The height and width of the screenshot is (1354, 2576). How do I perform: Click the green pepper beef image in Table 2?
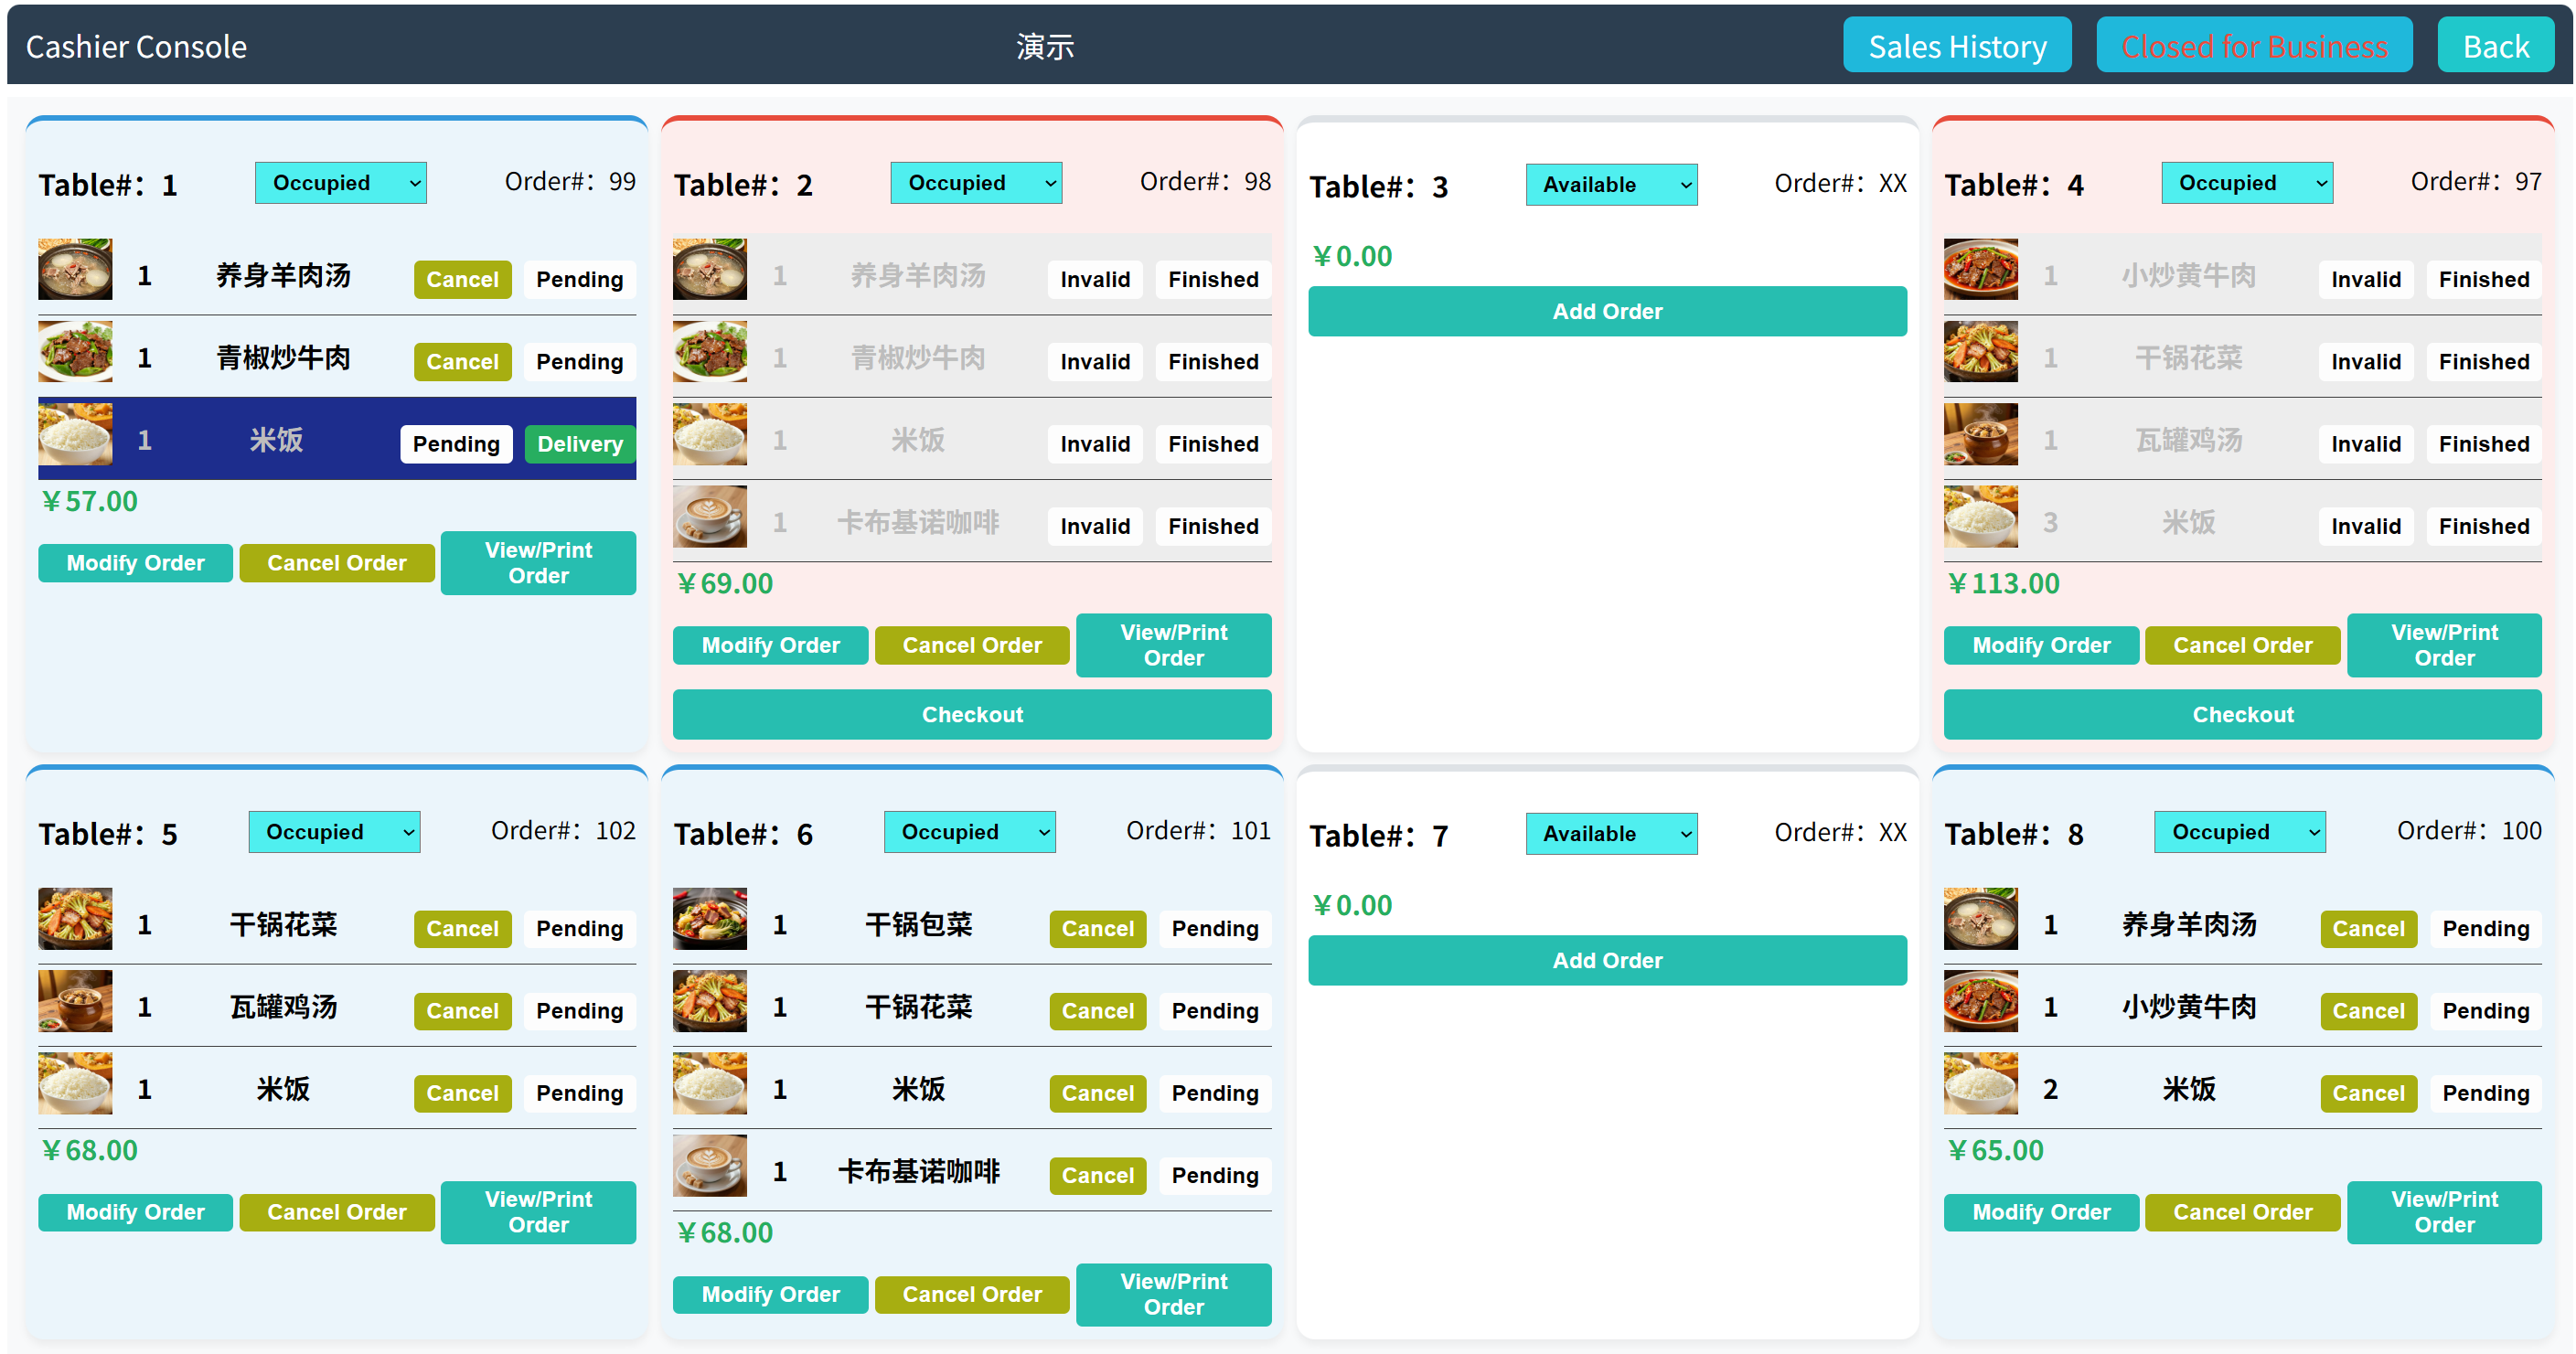click(x=710, y=352)
